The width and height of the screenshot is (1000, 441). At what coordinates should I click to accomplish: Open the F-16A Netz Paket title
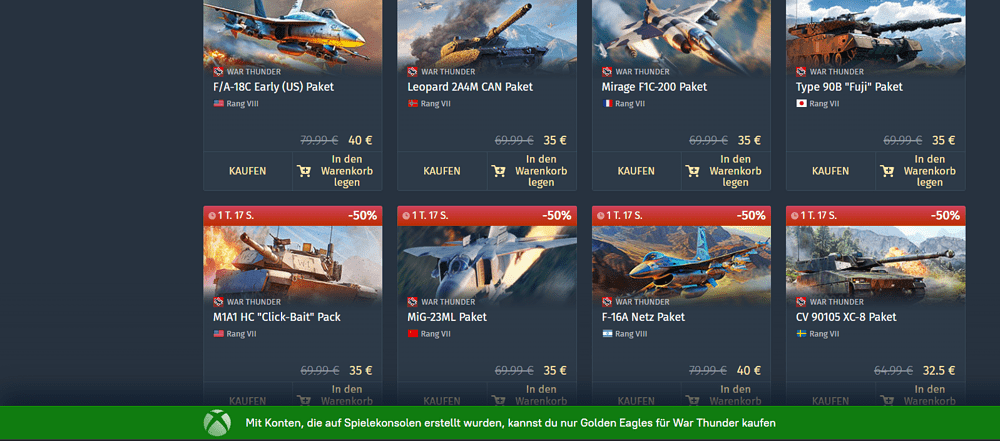(643, 317)
